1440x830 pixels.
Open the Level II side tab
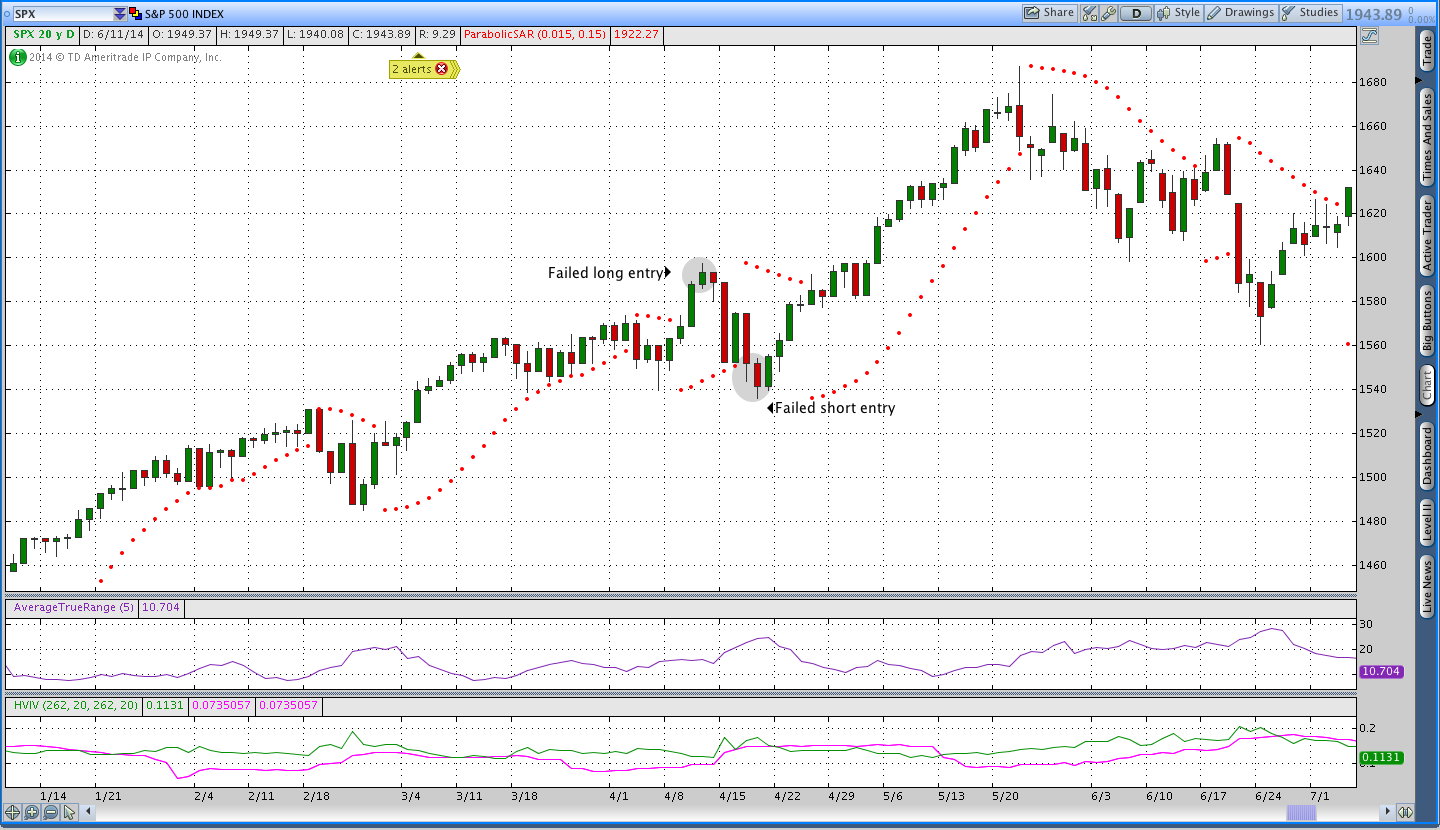pyautogui.click(x=1426, y=523)
